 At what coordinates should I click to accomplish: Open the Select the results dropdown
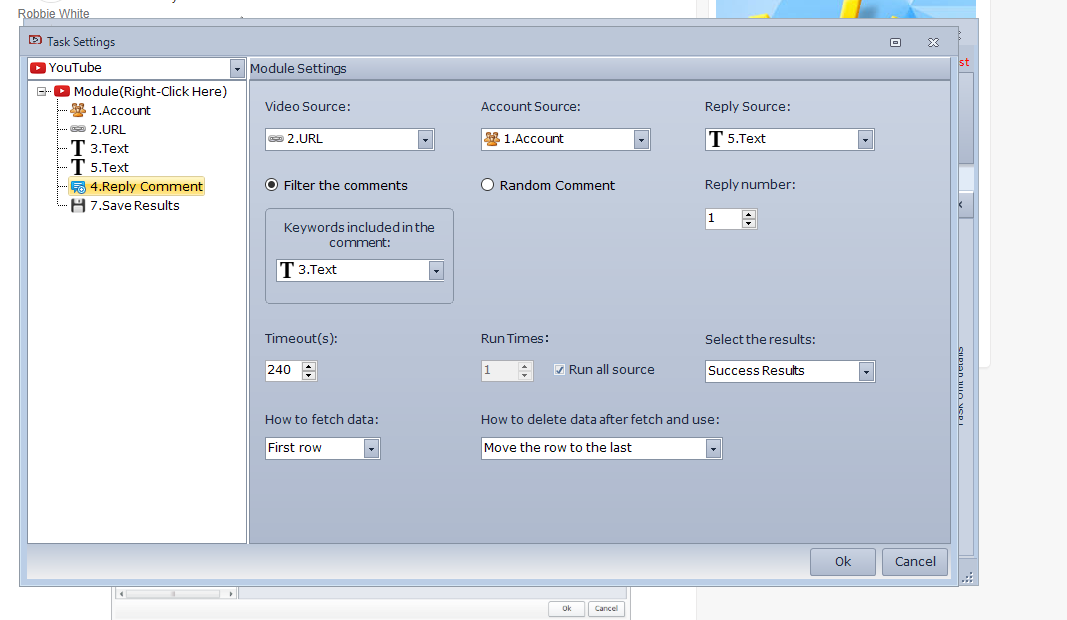865,372
